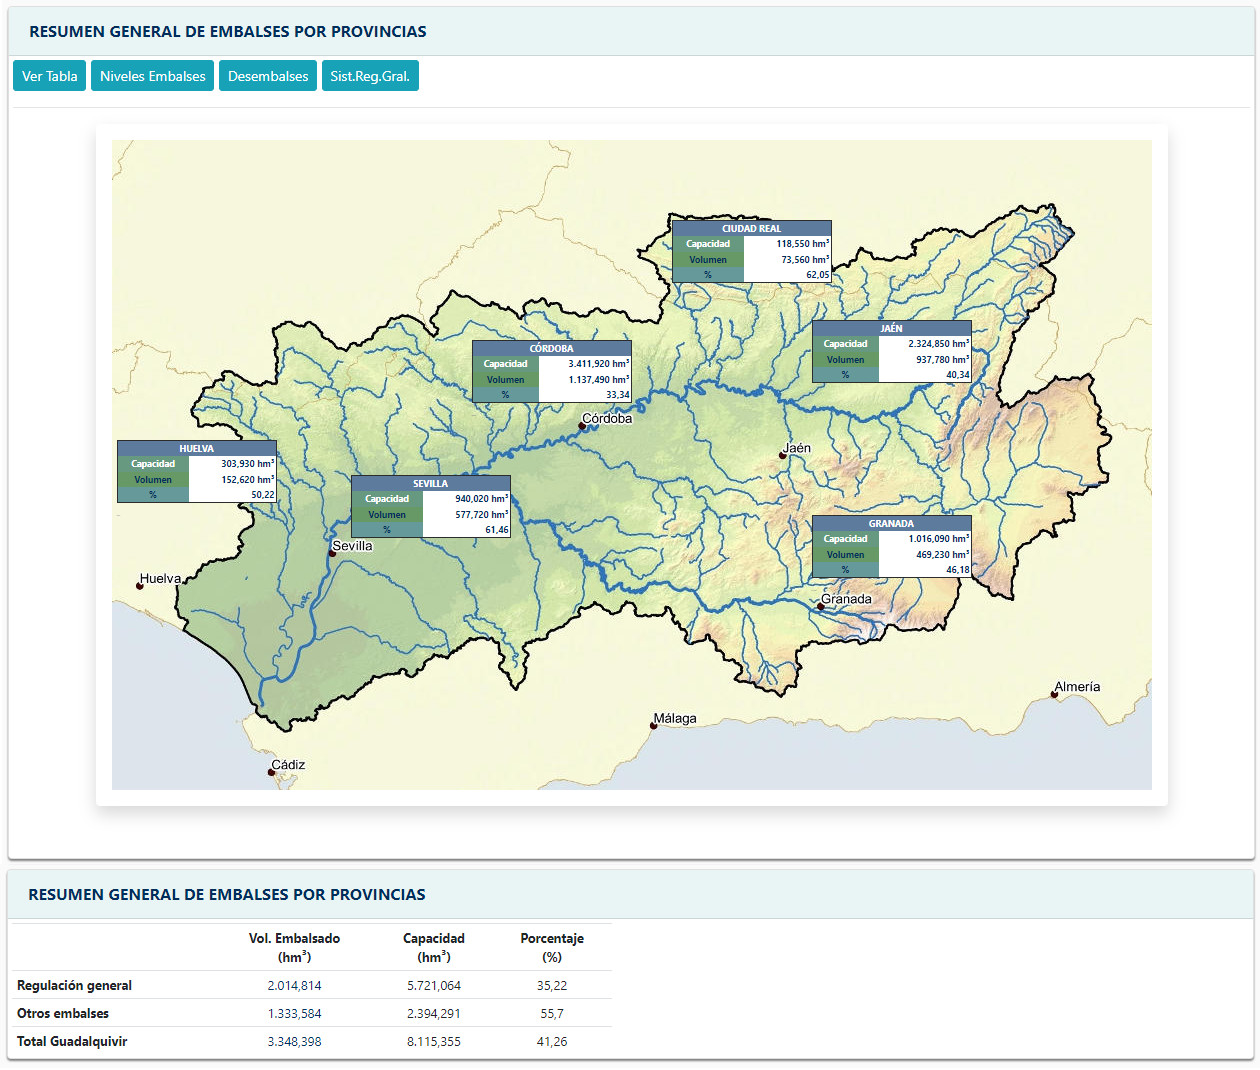Open the Niveles Embalses view
Screen dimensions: 1260x1070
(x=152, y=76)
